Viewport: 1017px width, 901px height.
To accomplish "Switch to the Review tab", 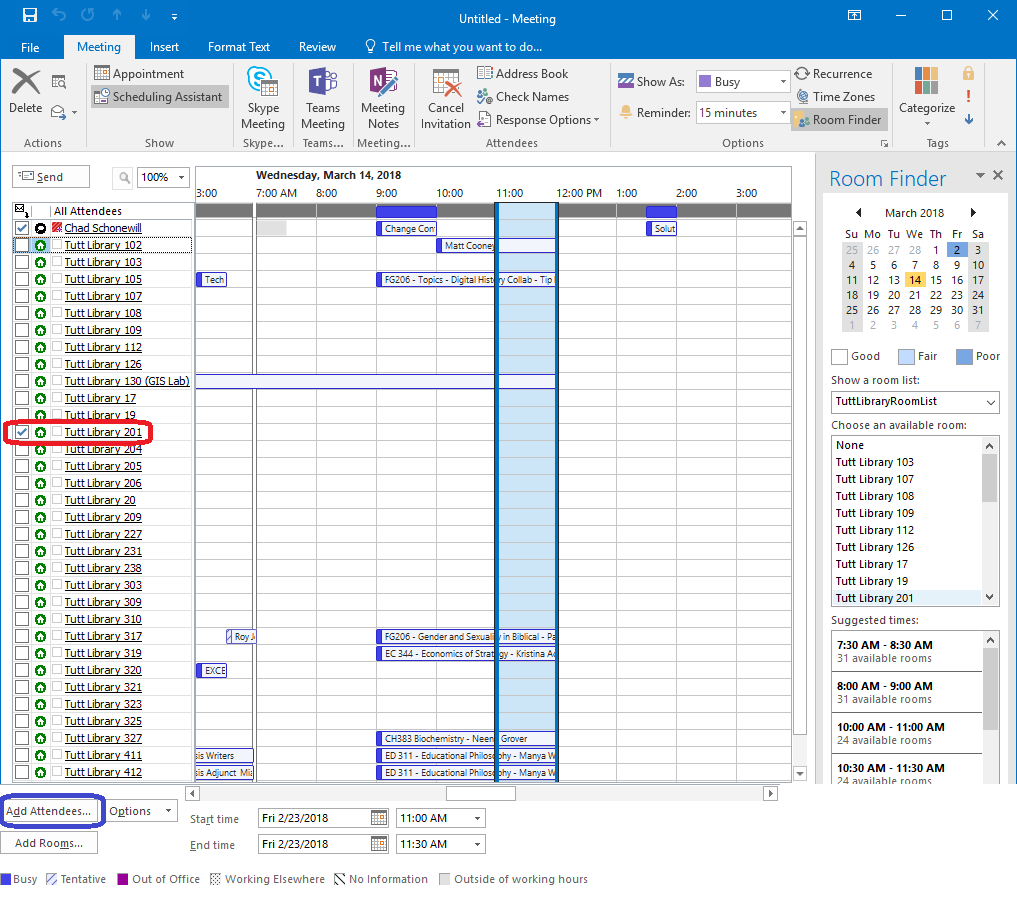I will click(317, 47).
